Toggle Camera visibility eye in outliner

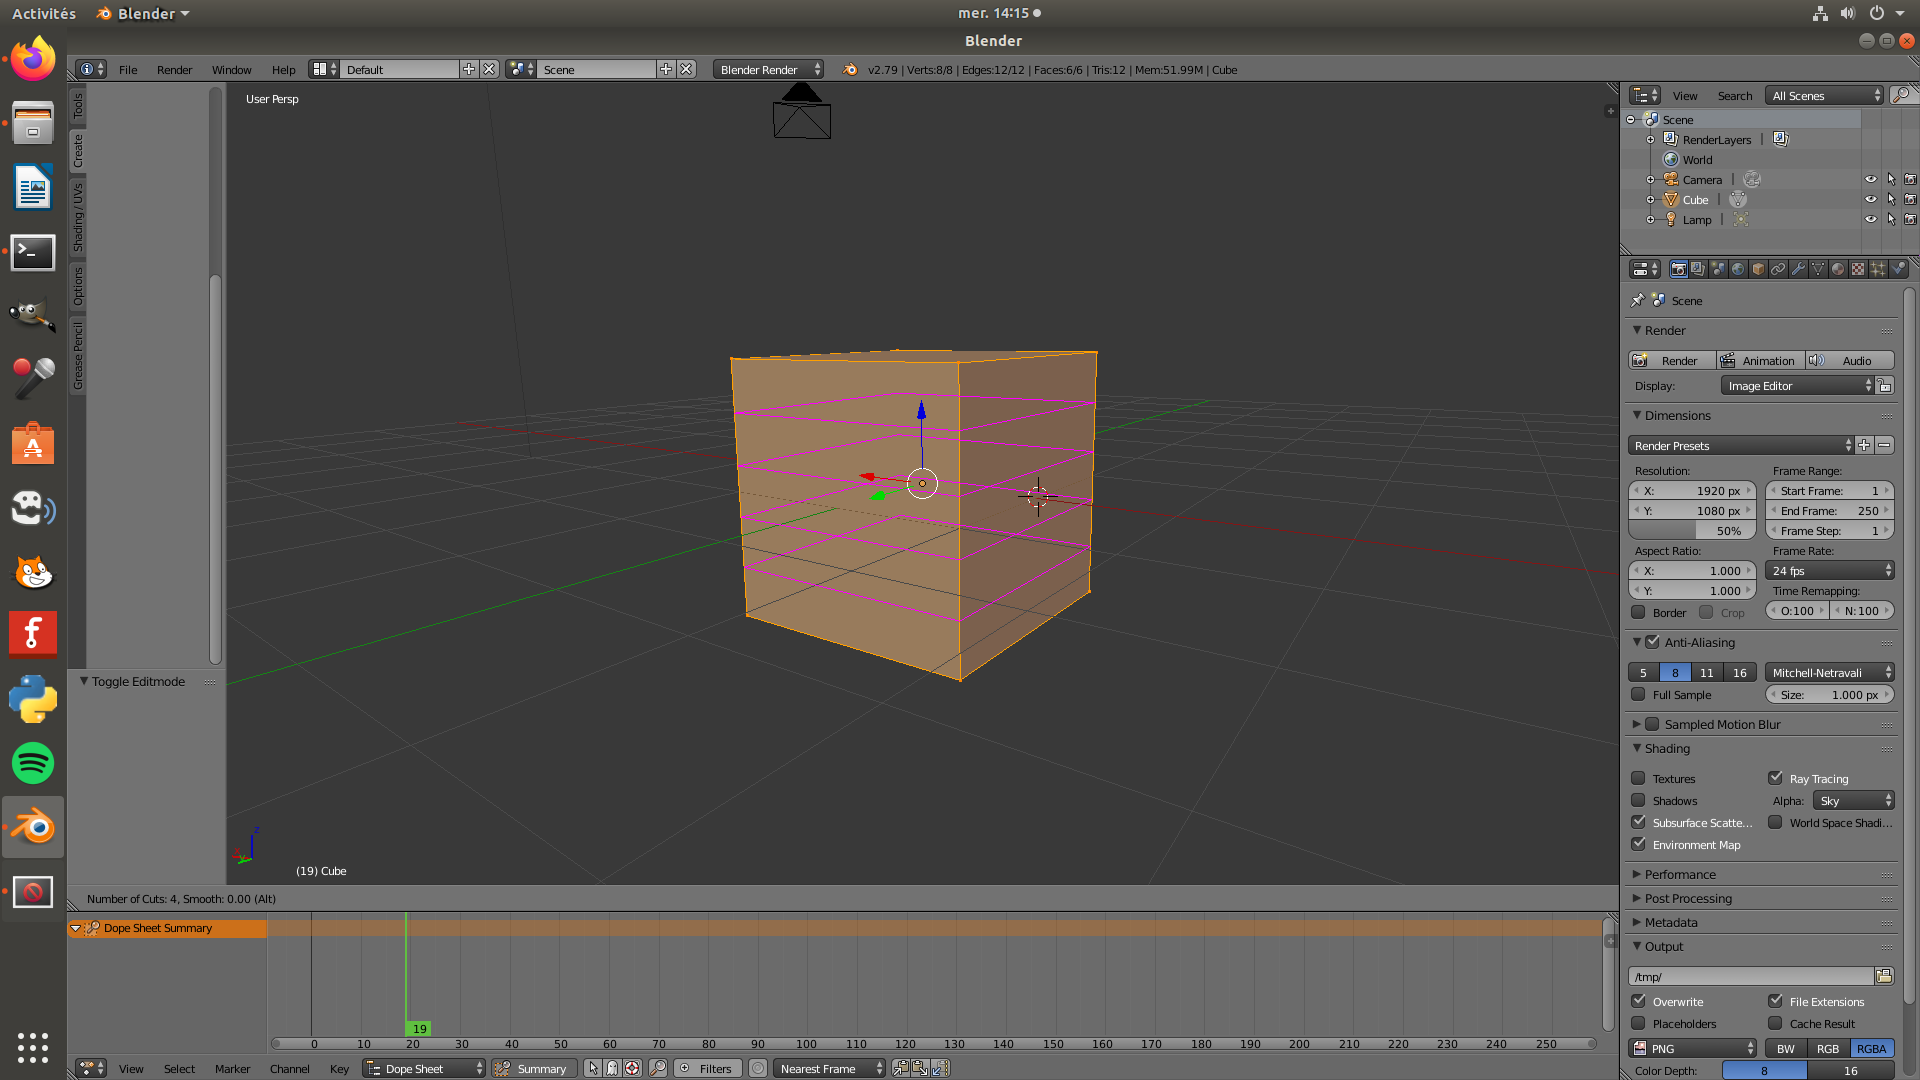1870,179
